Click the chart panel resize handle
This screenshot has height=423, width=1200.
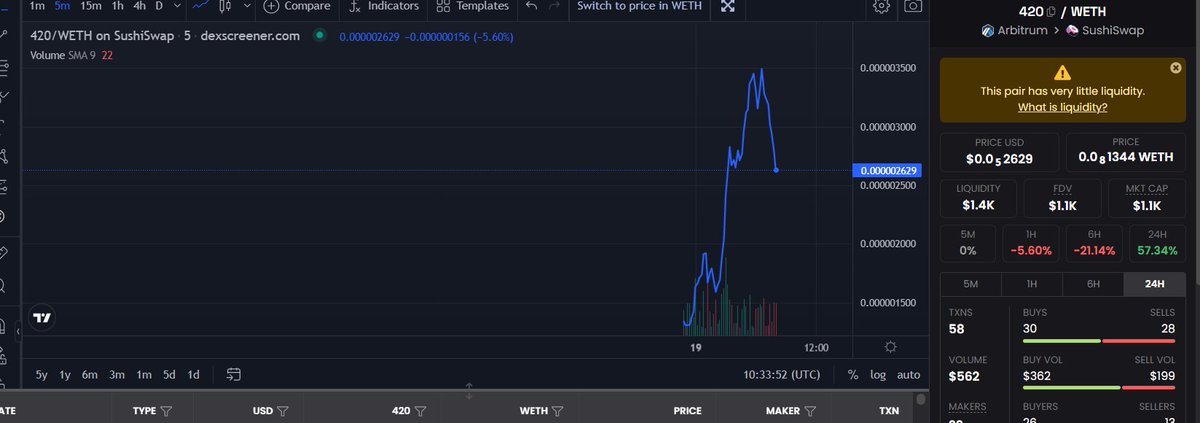click(x=469, y=391)
